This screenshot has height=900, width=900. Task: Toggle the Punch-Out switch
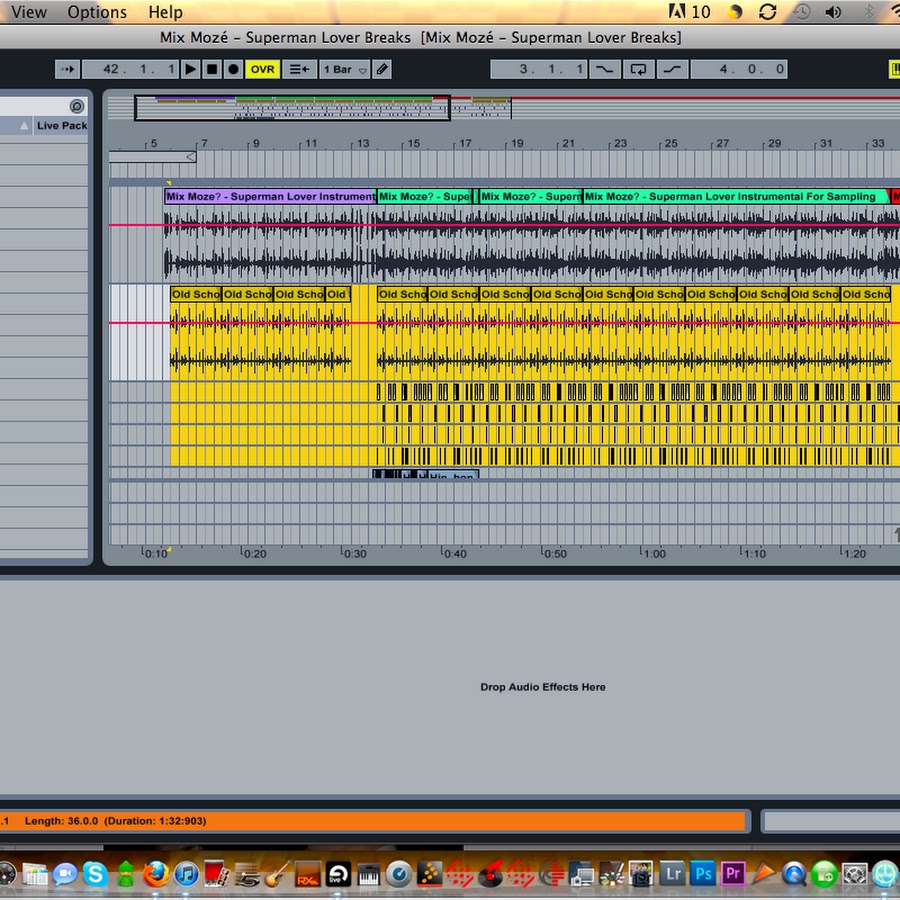click(672, 69)
